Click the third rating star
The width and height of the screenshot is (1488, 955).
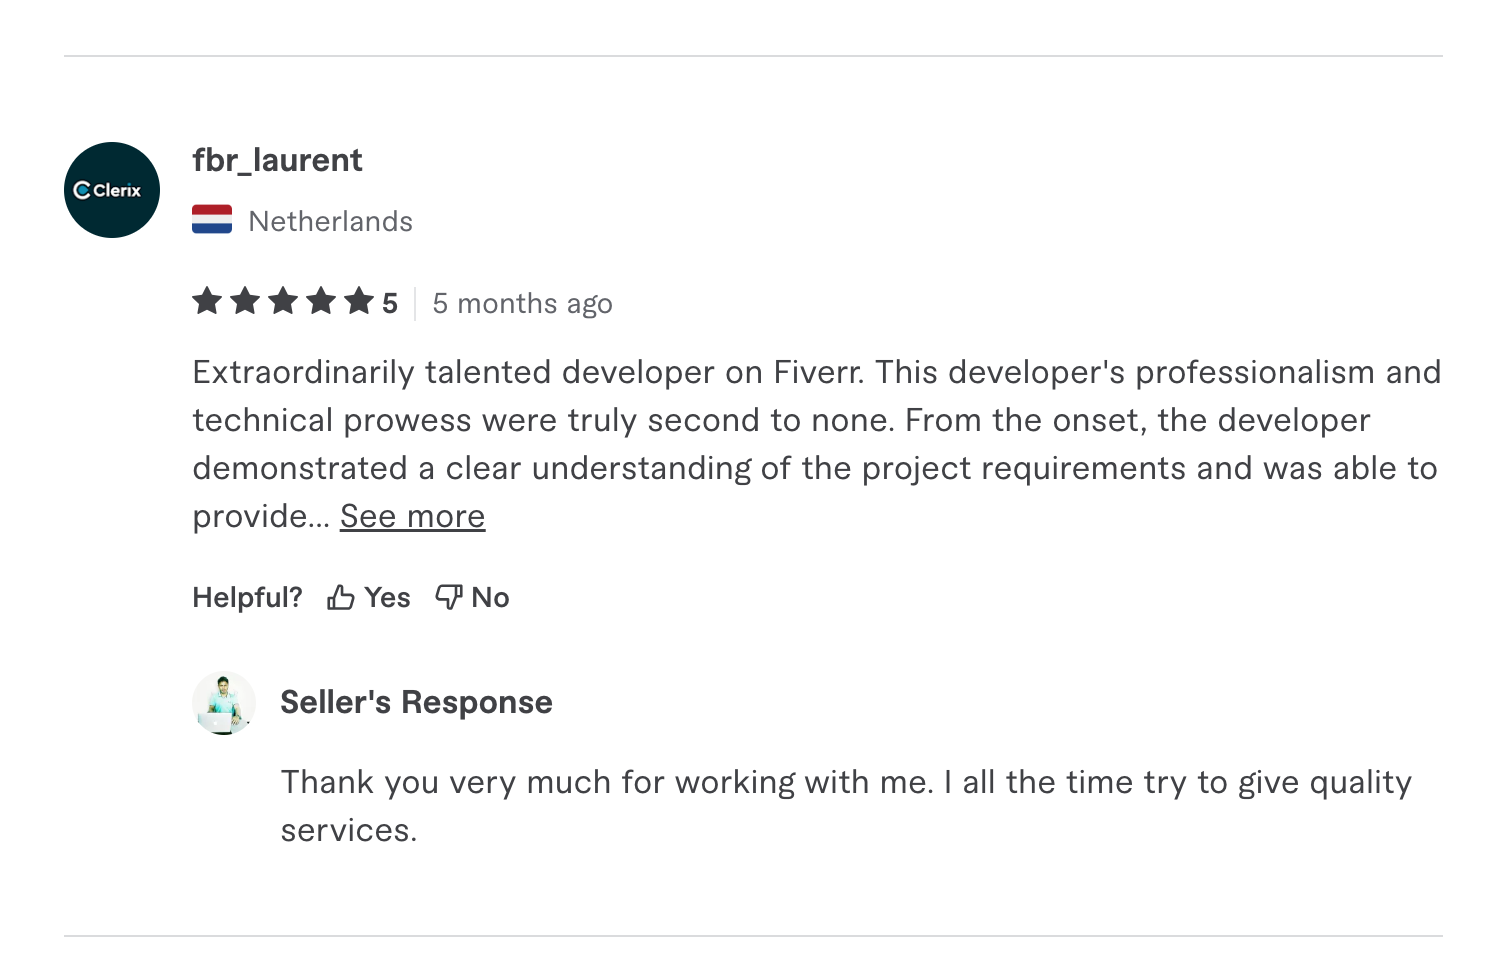(x=283, y=301)
